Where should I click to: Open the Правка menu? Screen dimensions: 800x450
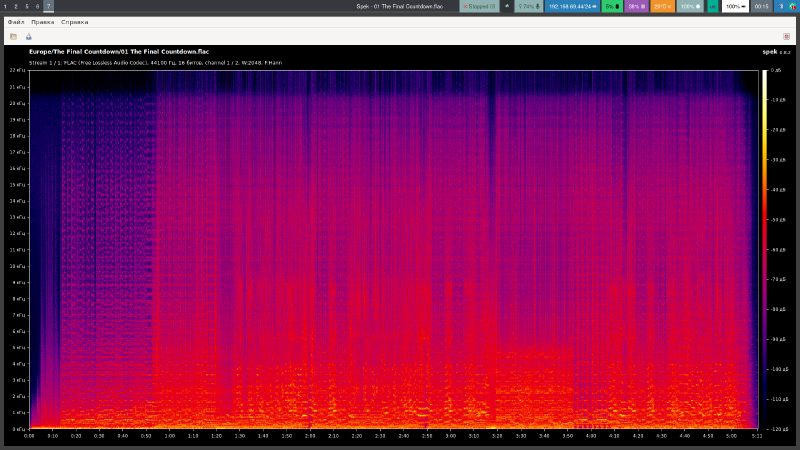click(43, 21)
